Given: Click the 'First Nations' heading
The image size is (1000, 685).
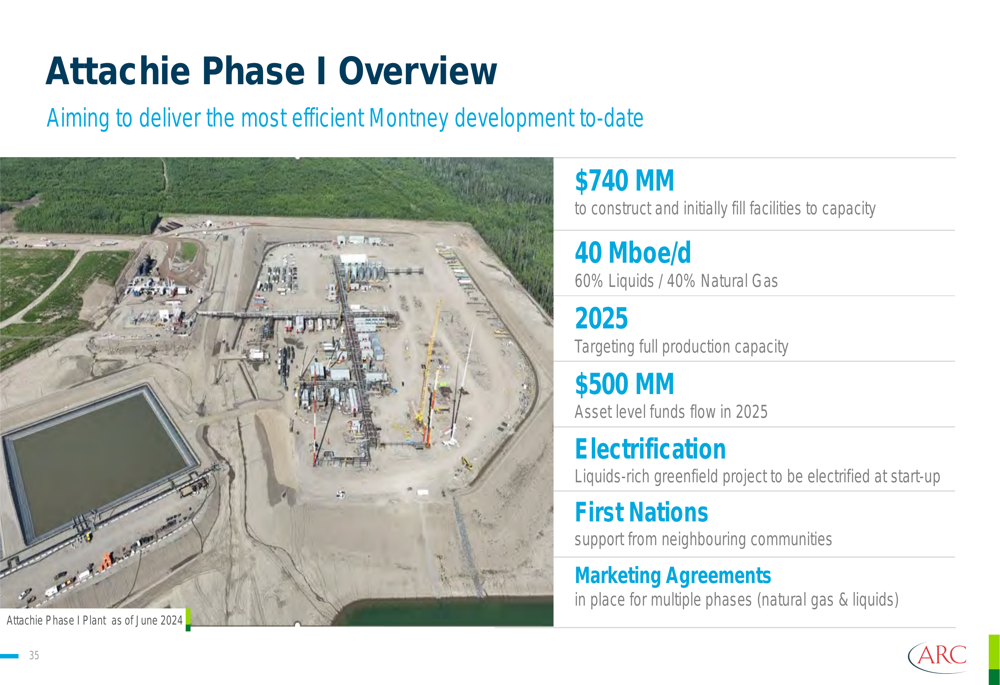Looking at the screenshot, I should (641, 512).
